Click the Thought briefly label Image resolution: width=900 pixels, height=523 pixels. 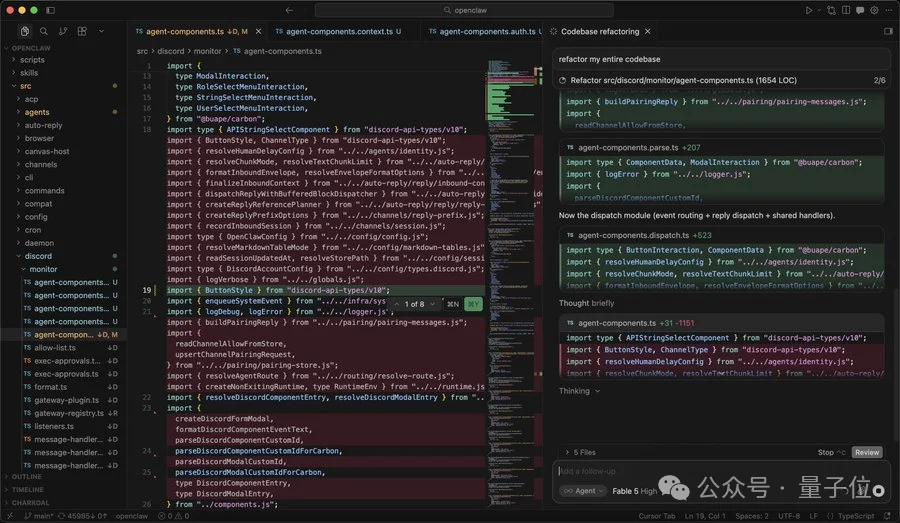tap(586, 303)
